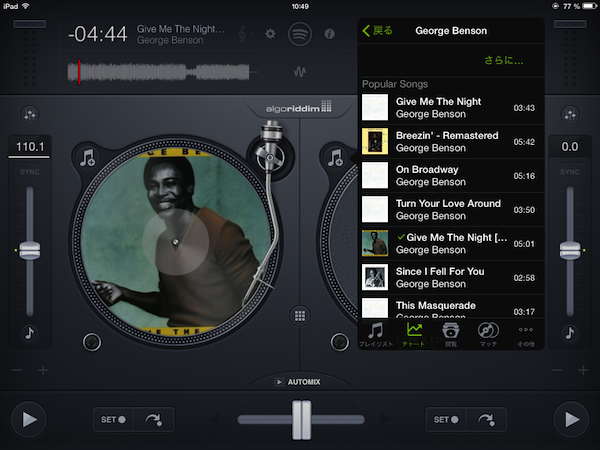600x450 pixels.
Task: Open the Match tab
Action: coord(488,334)
